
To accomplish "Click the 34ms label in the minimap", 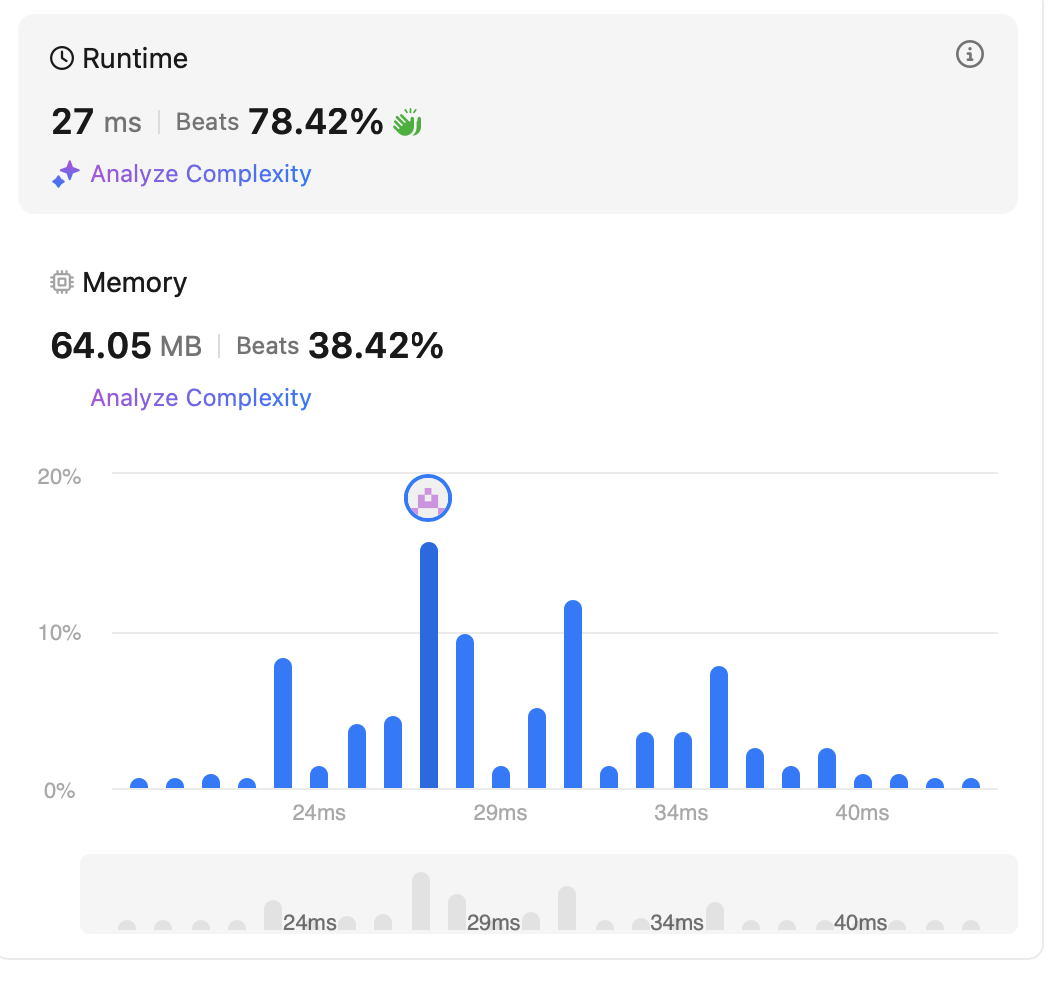I will click(x=678, y=922).
